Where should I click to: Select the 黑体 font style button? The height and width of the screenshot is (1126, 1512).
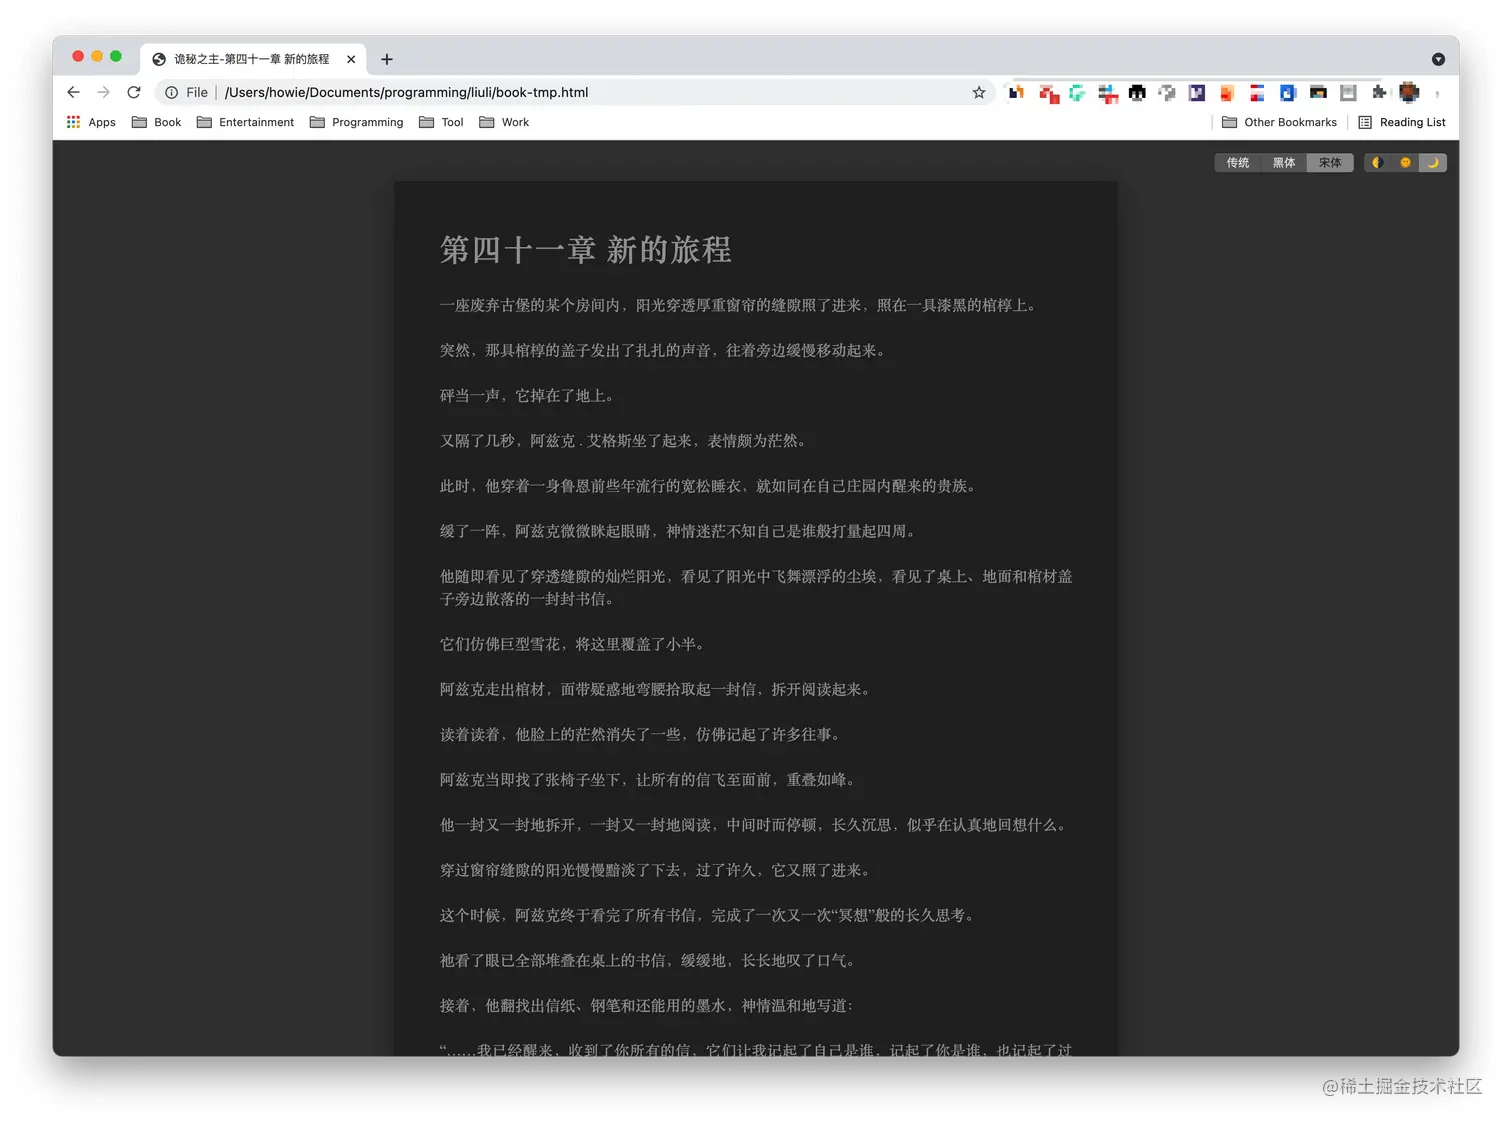pyautogui.click(x=1283, y=162)
